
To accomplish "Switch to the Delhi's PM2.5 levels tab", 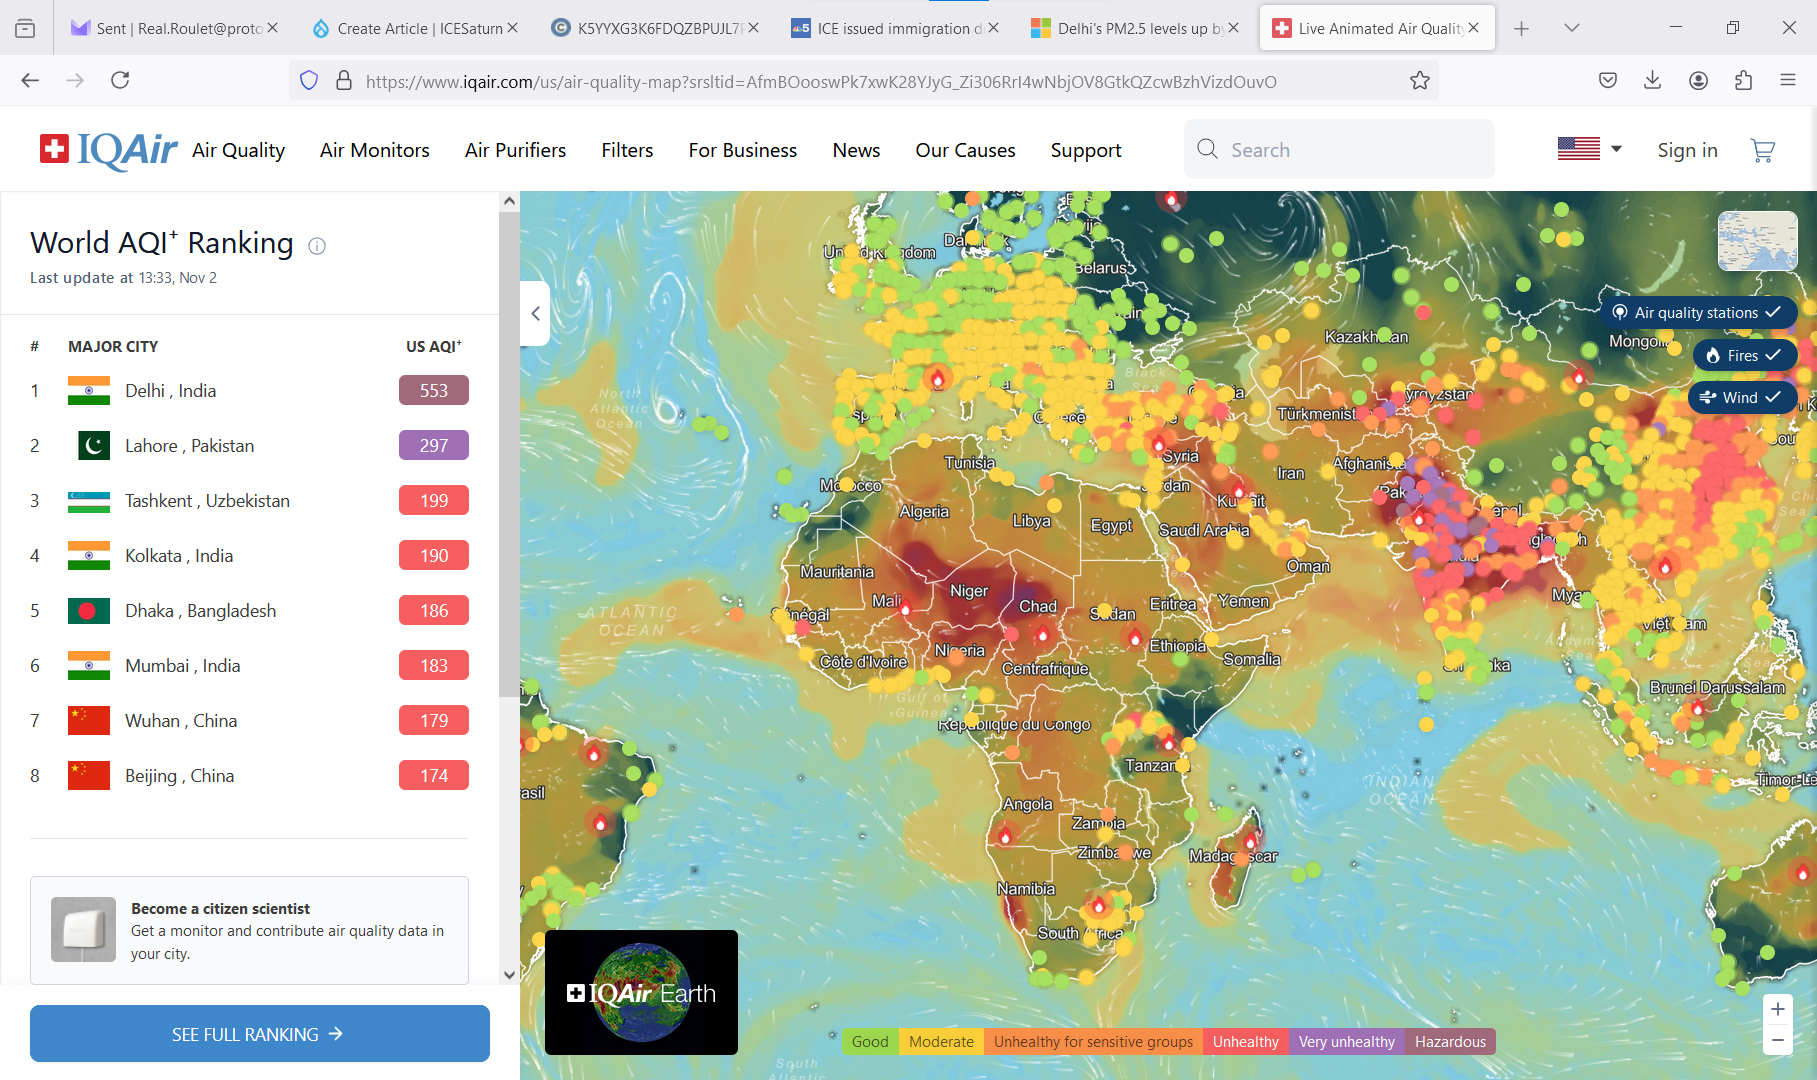I will (x=1133, y=28).
